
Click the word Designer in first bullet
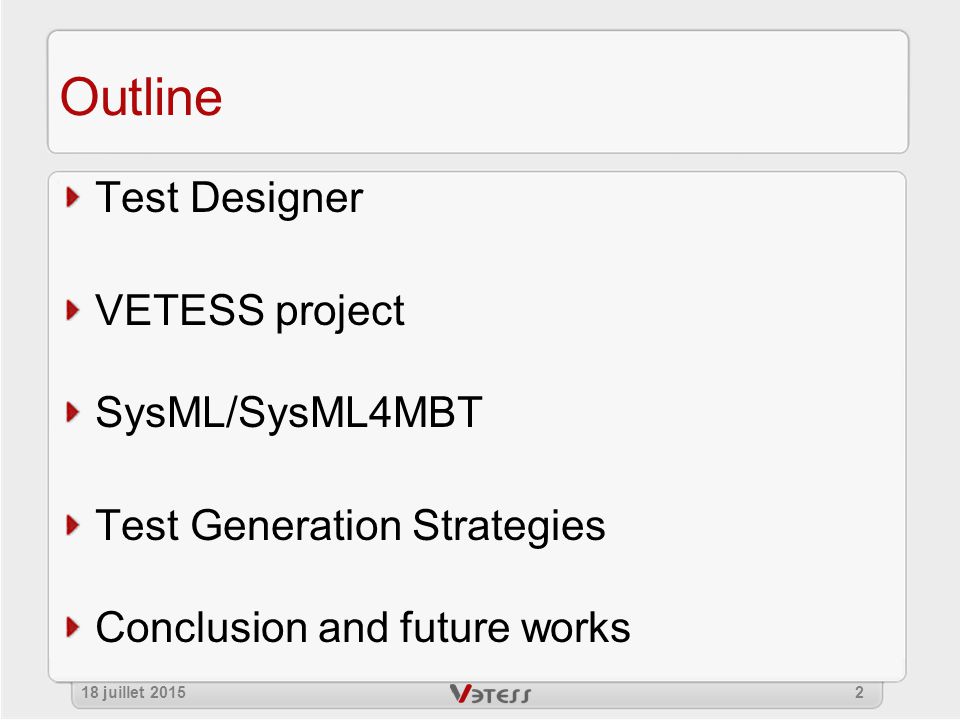[277, 198]
